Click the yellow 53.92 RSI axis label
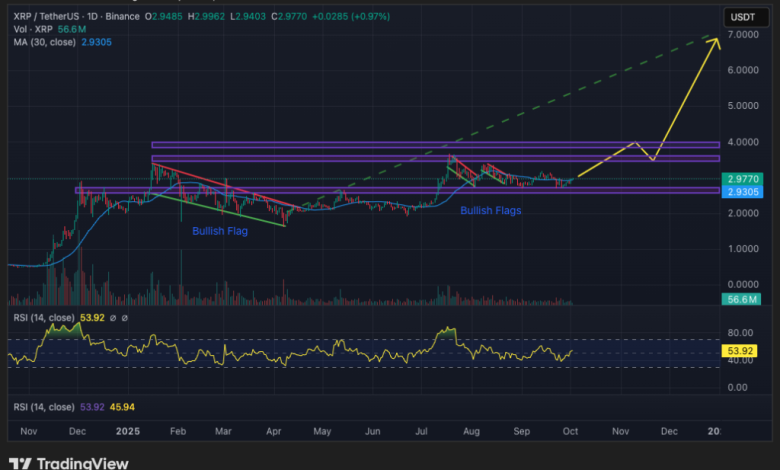The height and width of the screenshot is (470, 780). [x=741, y=351]
